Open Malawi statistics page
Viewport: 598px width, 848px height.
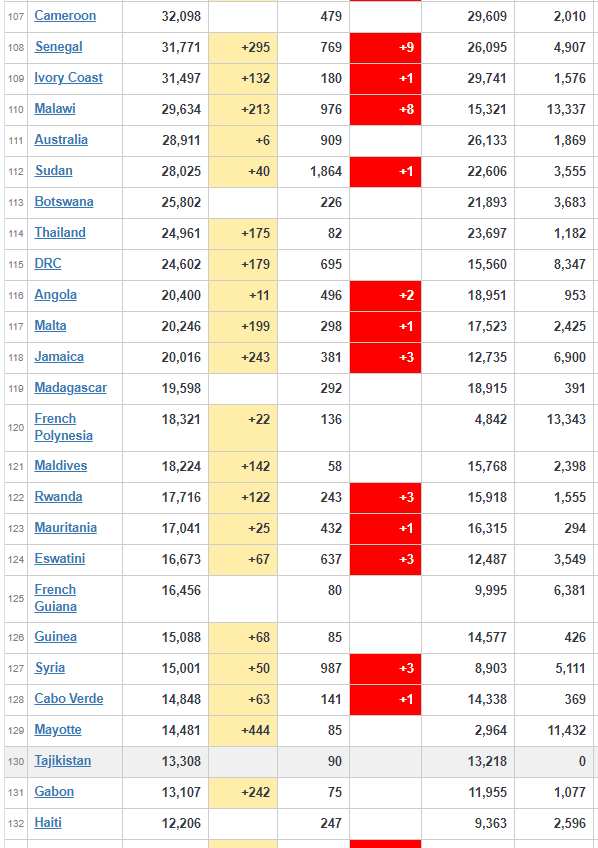(x=55, y=109)
